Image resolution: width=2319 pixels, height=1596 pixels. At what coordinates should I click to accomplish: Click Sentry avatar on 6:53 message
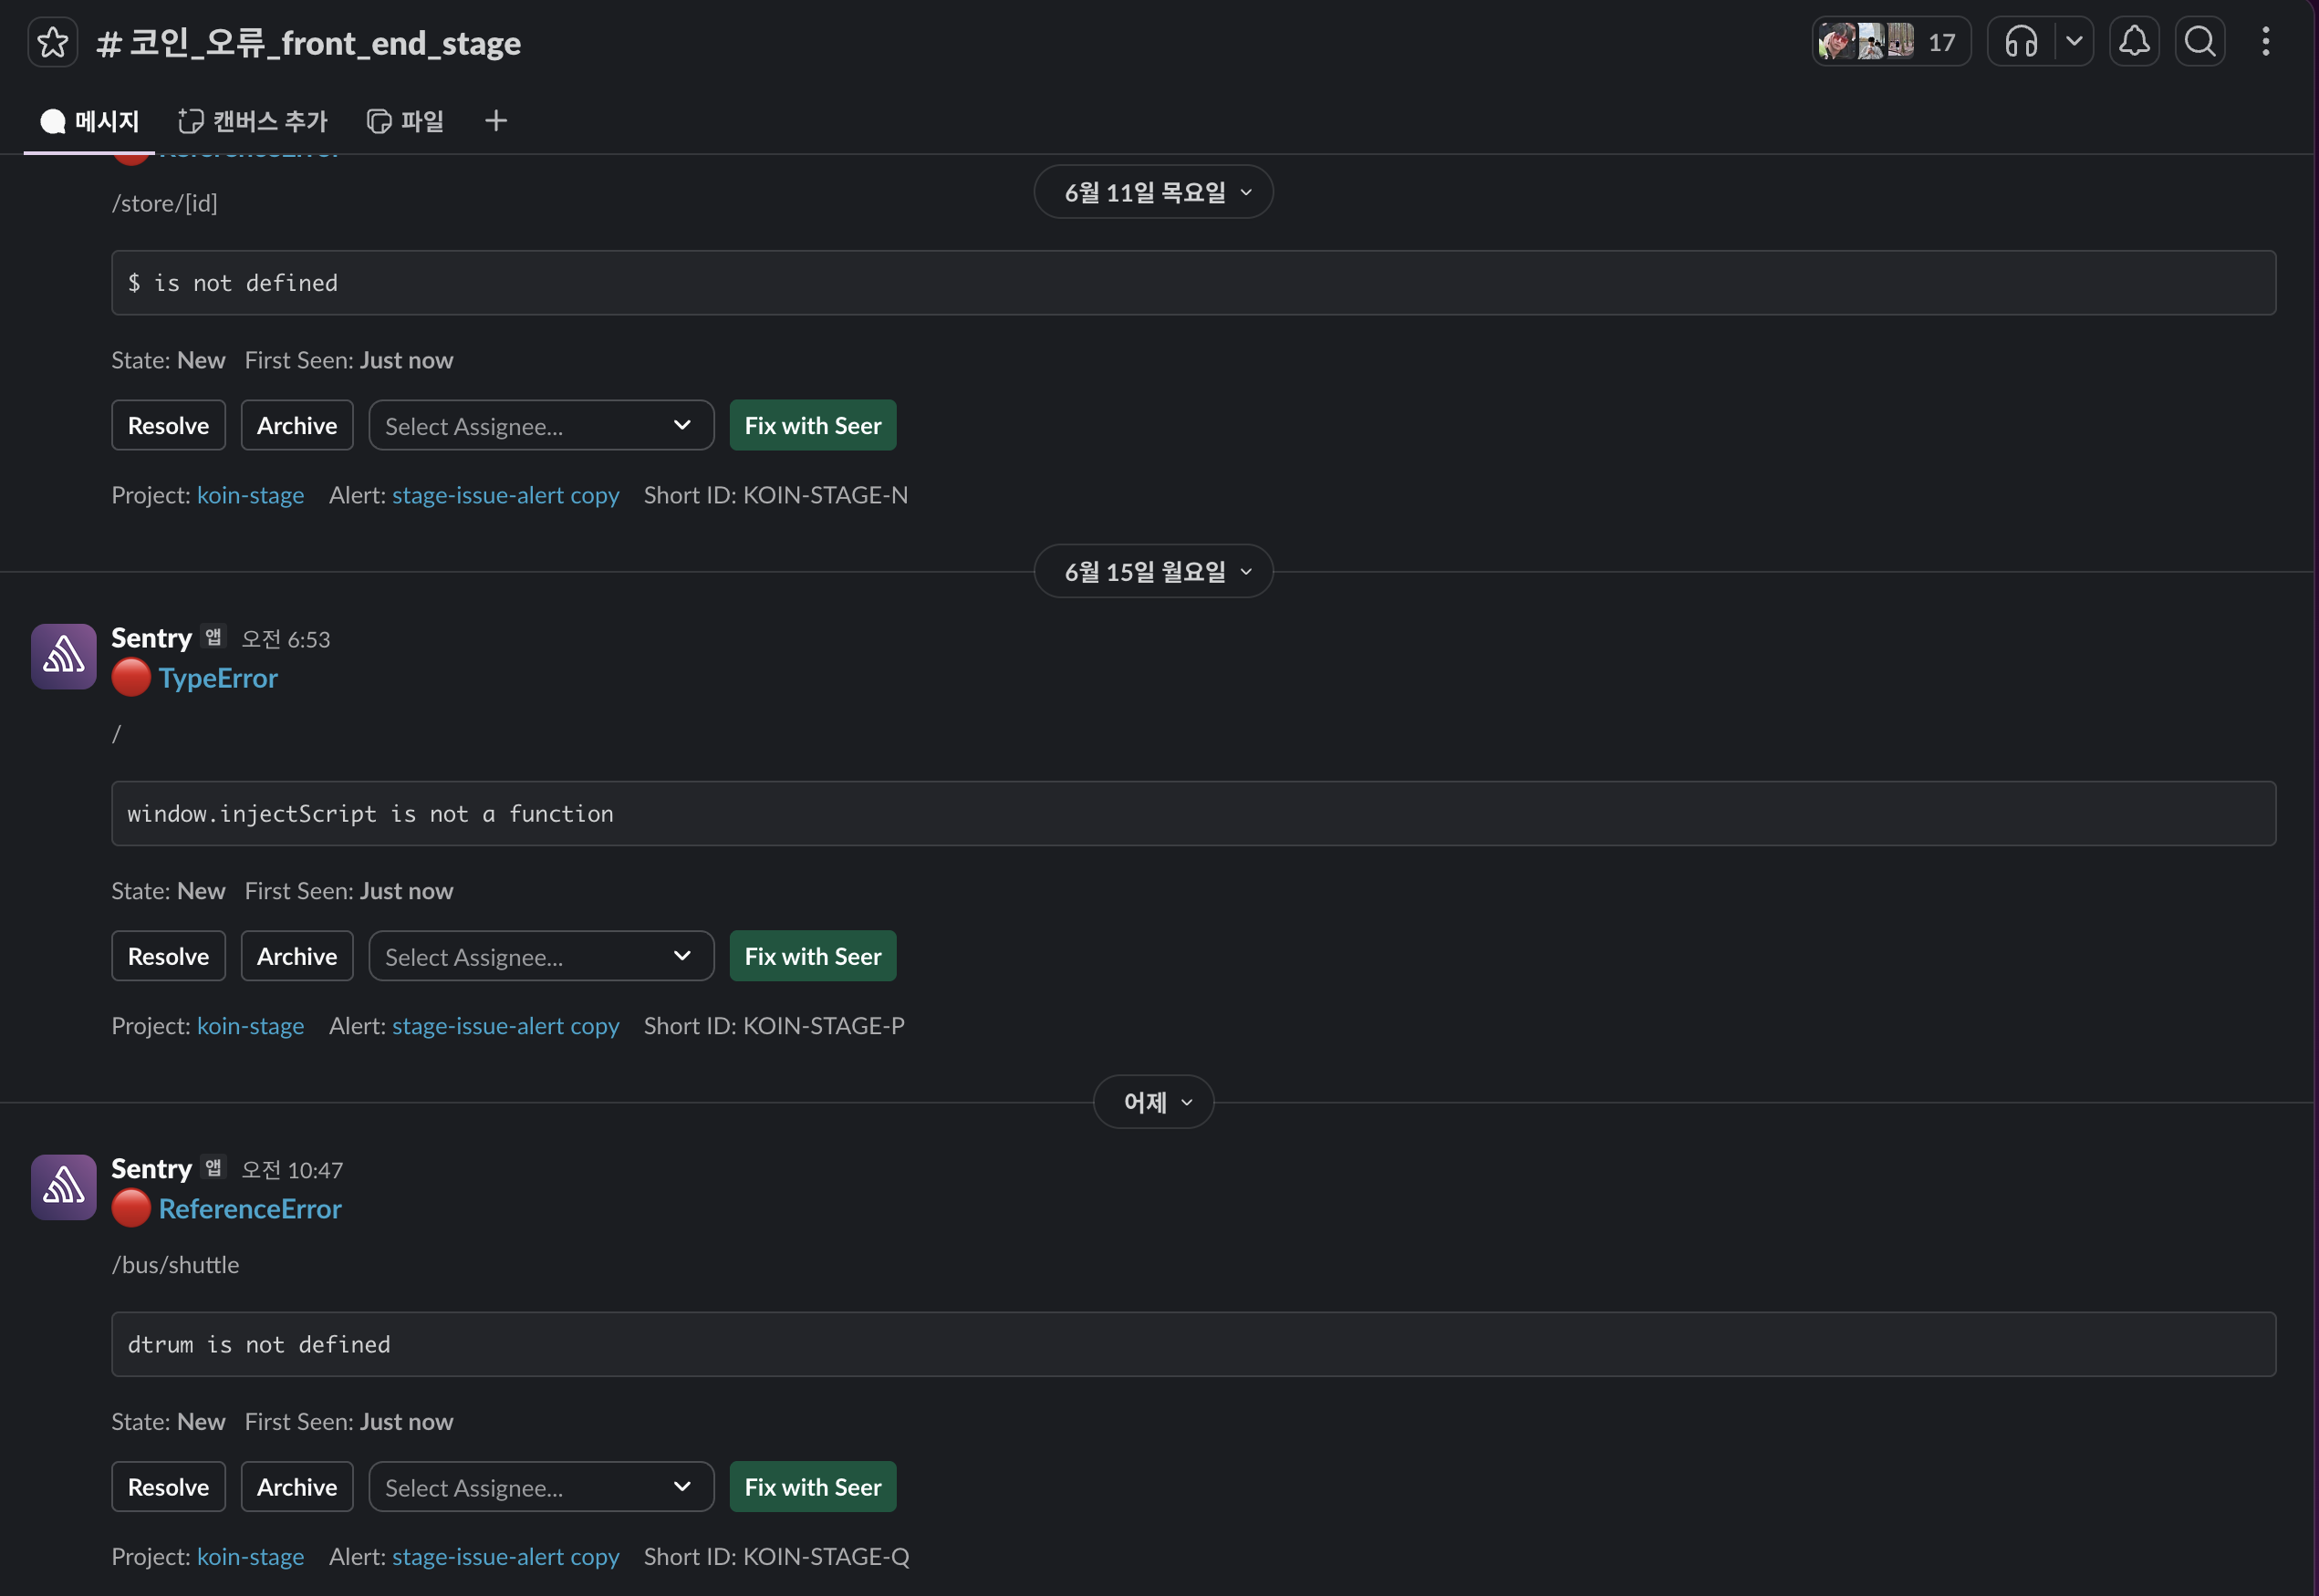click(x=64, y=657)
